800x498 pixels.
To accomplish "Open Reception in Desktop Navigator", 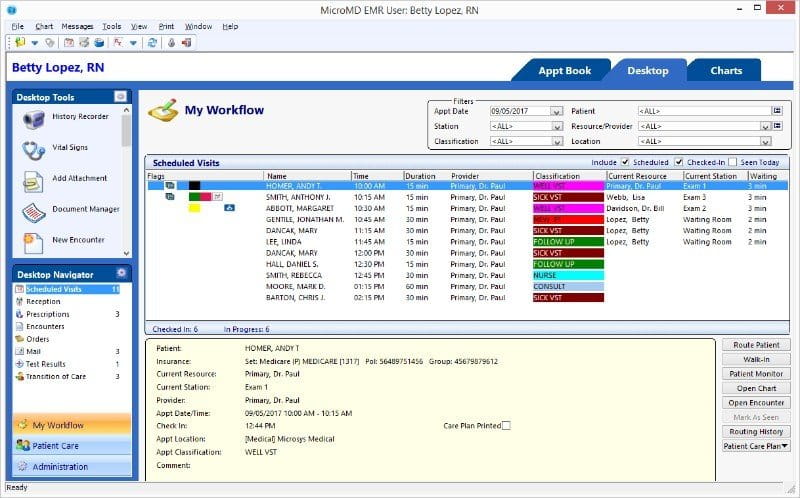I will (43, 302).
